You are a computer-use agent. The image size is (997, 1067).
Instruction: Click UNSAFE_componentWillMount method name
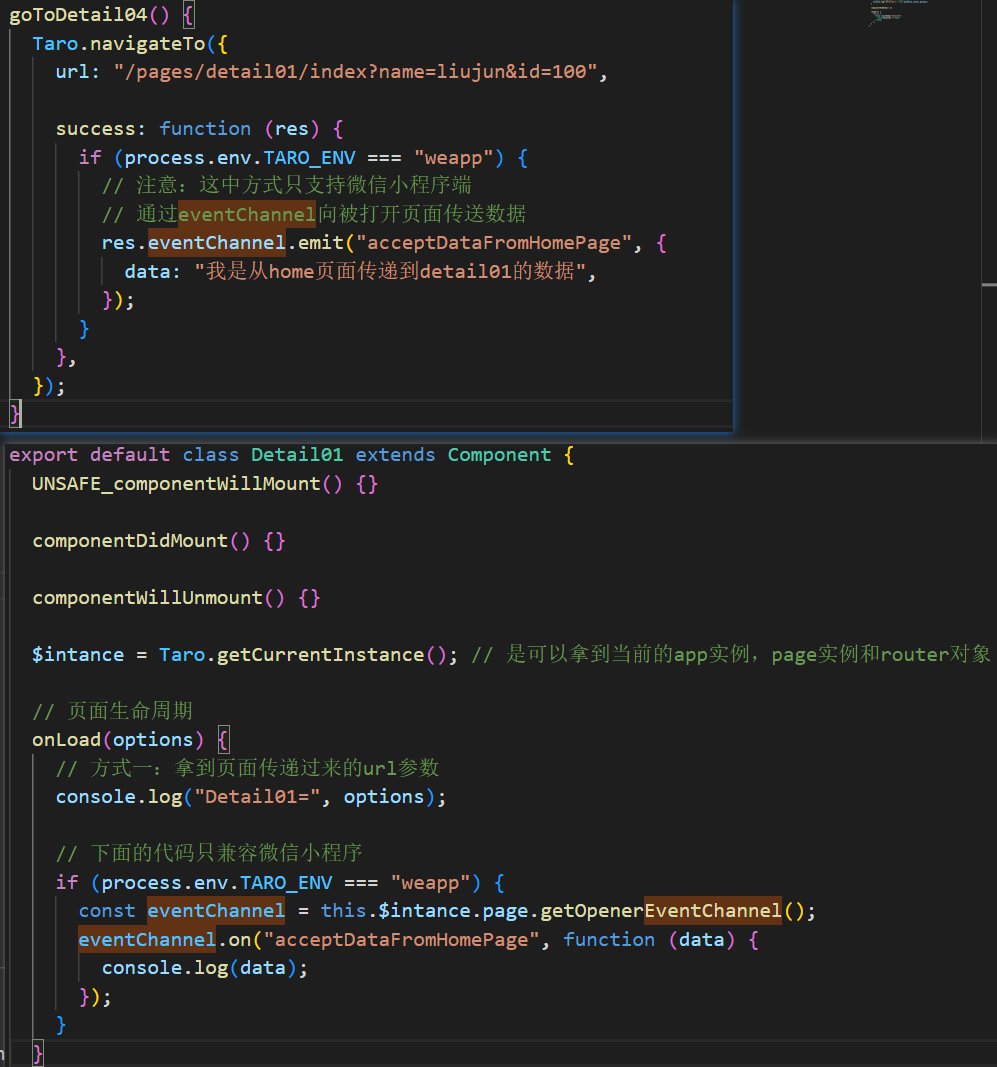click(176, 484)
